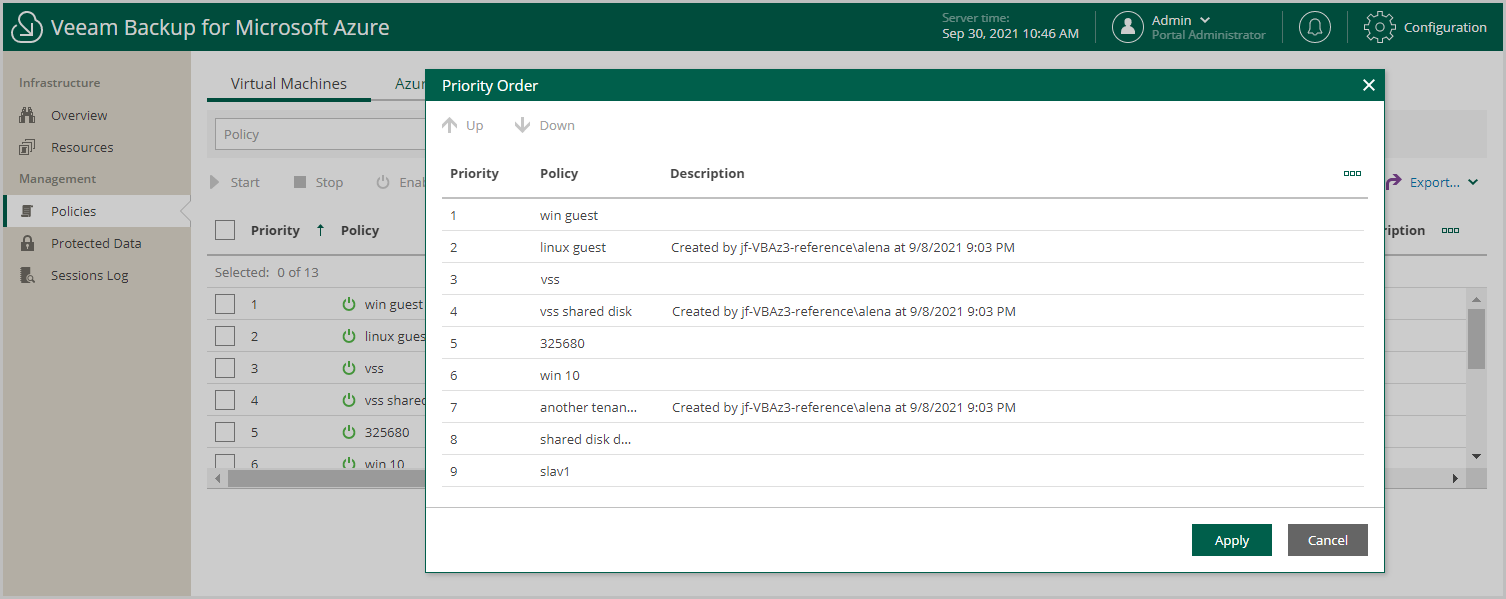Click the power status icon for win guest
This screenshot has width=1506, height=599.
coord(349,304)
